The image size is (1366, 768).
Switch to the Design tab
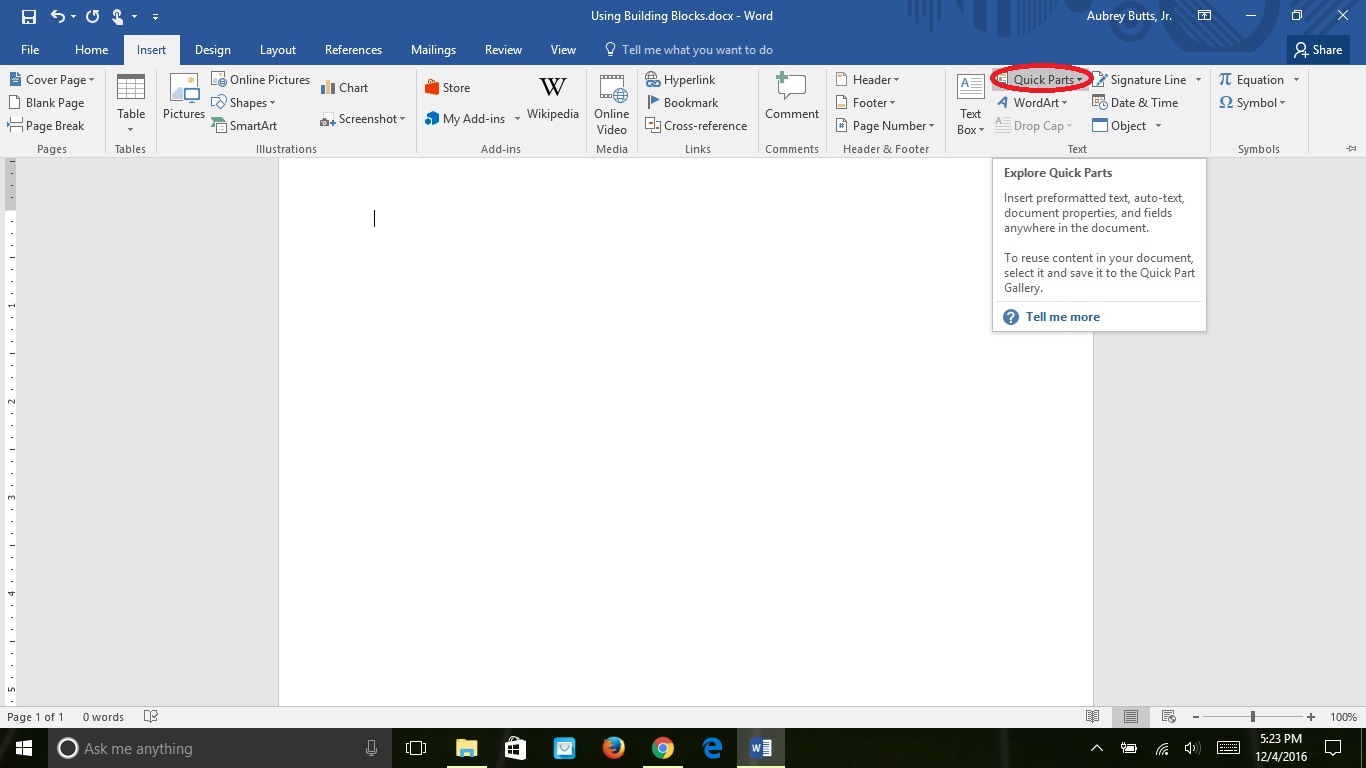pos(213,50)
